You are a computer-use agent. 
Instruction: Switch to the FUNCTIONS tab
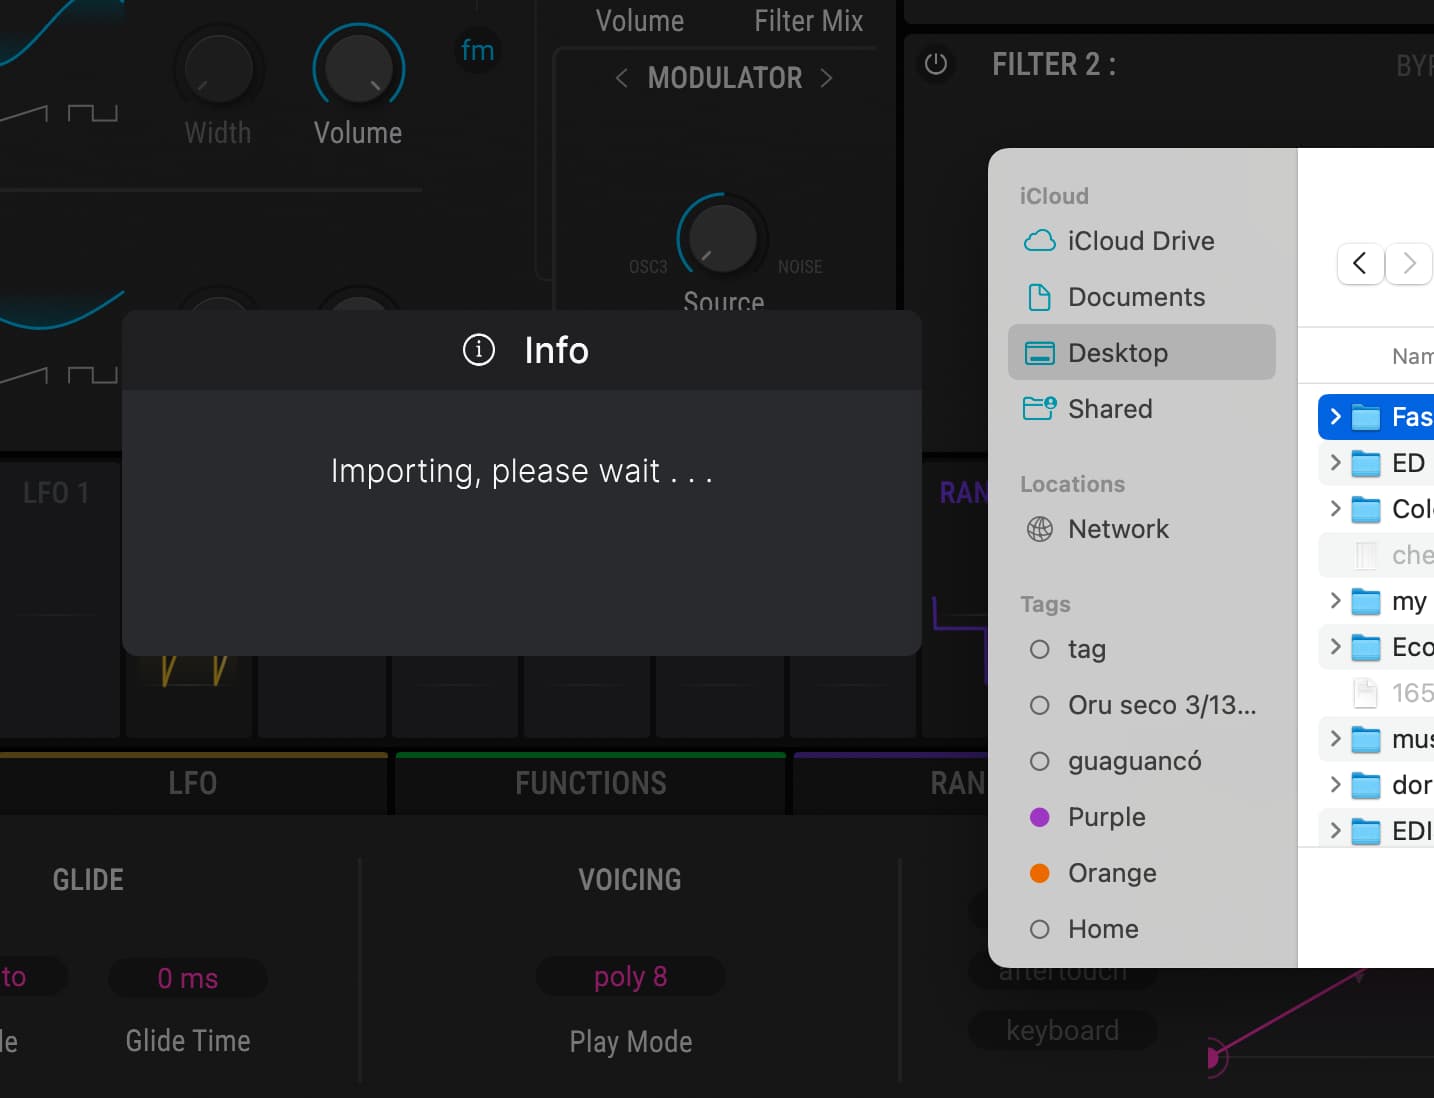(x=590, y=783)
